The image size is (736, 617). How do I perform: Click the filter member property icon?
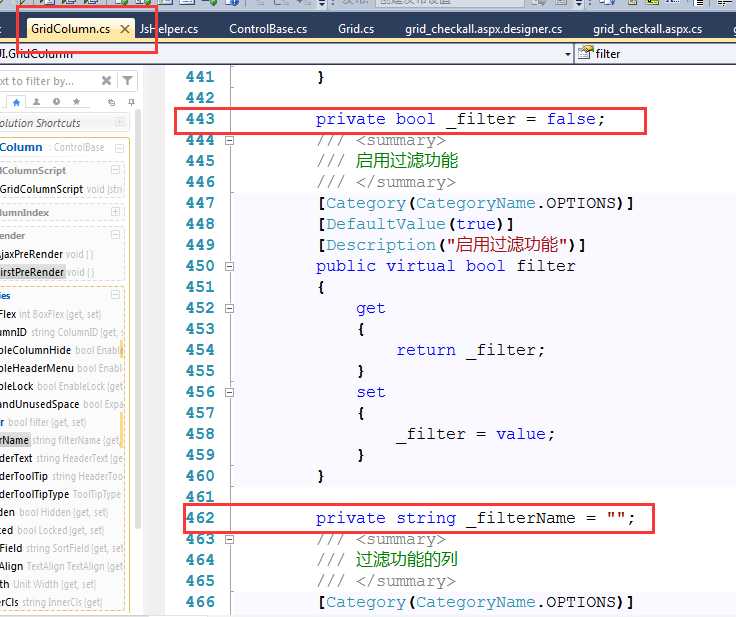[x=585, y=53]
